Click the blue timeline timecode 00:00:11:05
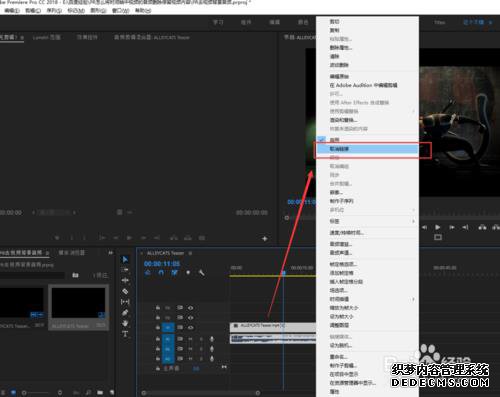 click(x=162, y=264)
